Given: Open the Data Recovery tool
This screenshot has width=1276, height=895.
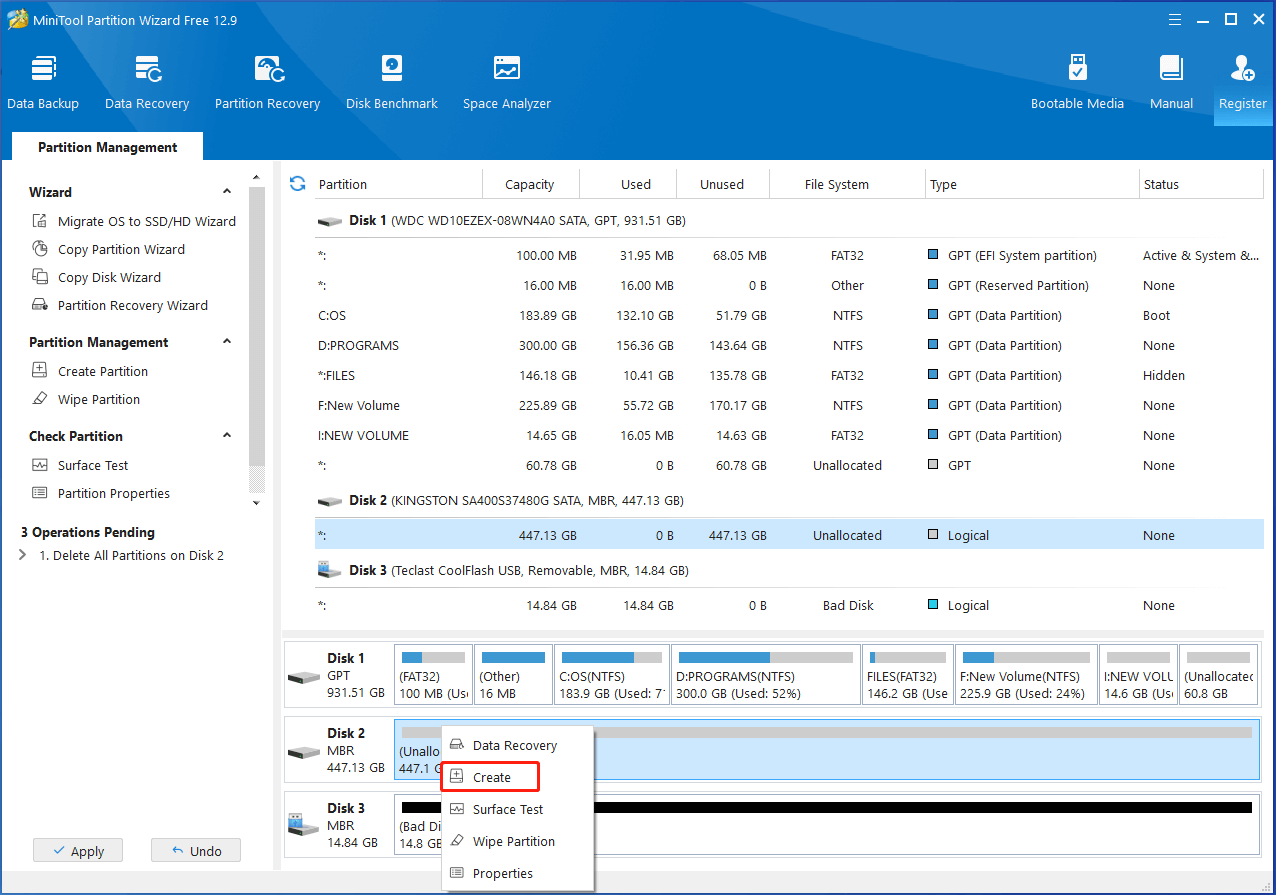Looking at the screenshot, I should click(147, 82).
